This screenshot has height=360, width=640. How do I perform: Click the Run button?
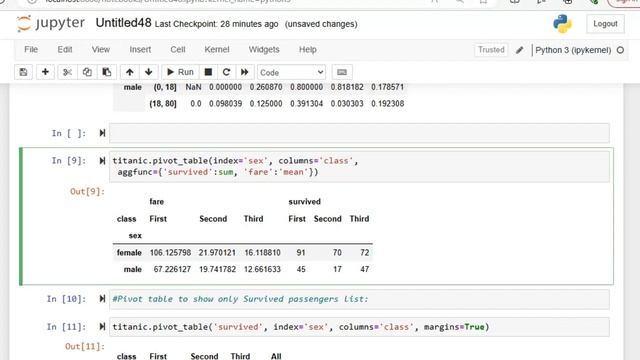[180, 72]
